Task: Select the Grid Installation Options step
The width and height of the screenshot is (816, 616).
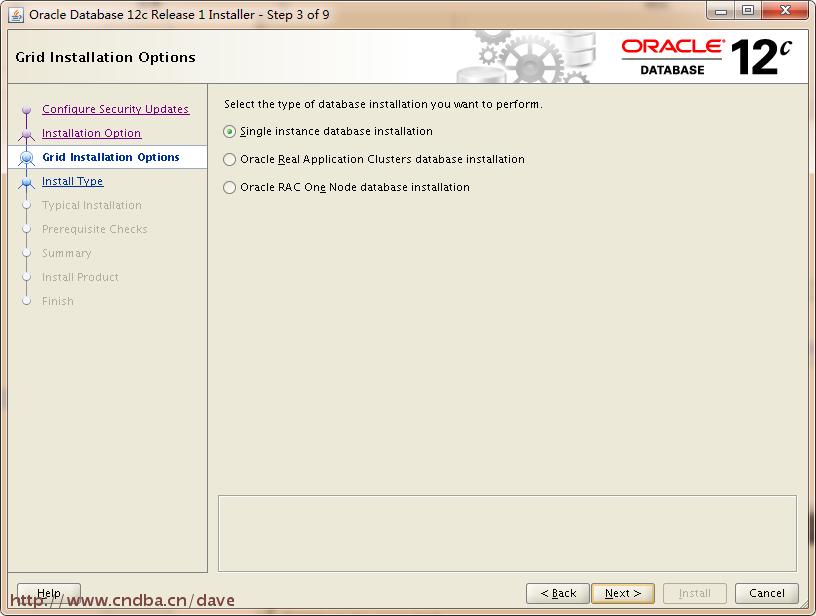Action: [x=111, y=157]
